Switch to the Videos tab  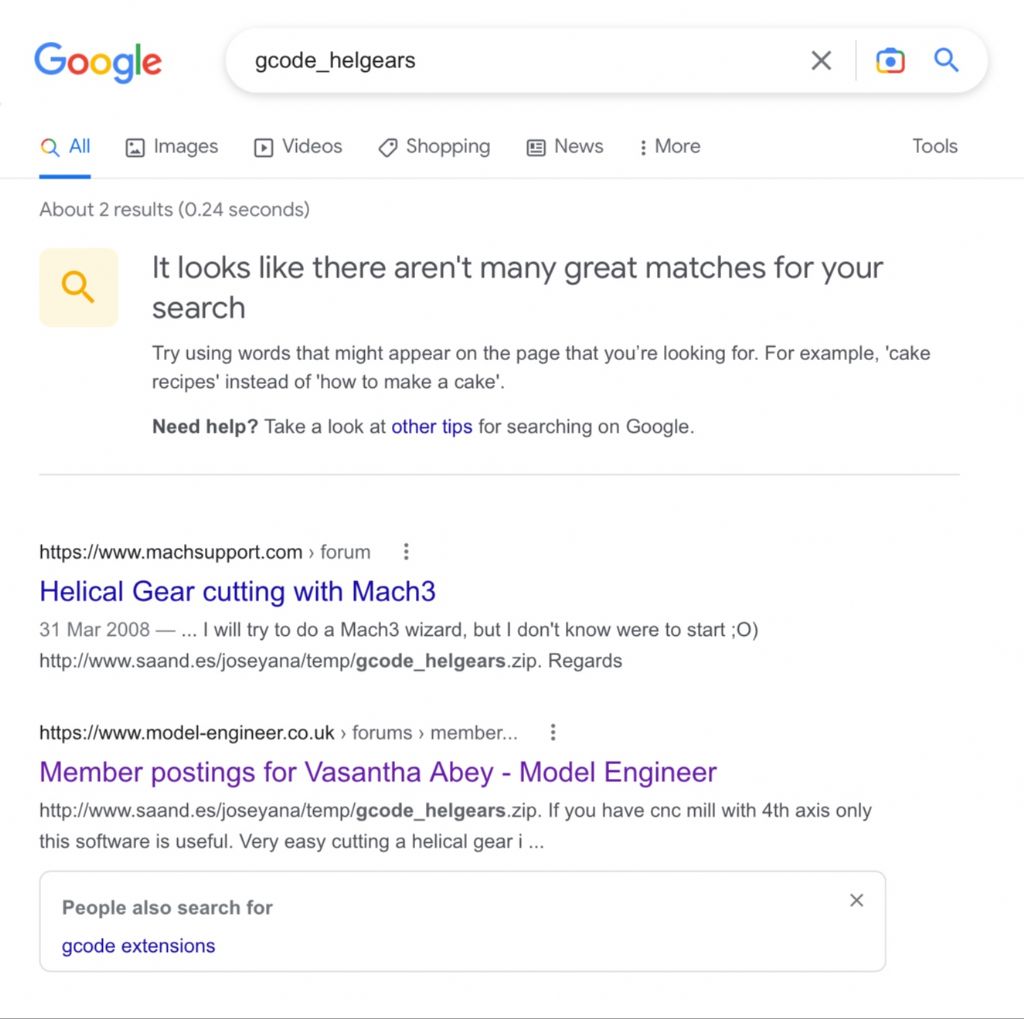pos(298,146)
